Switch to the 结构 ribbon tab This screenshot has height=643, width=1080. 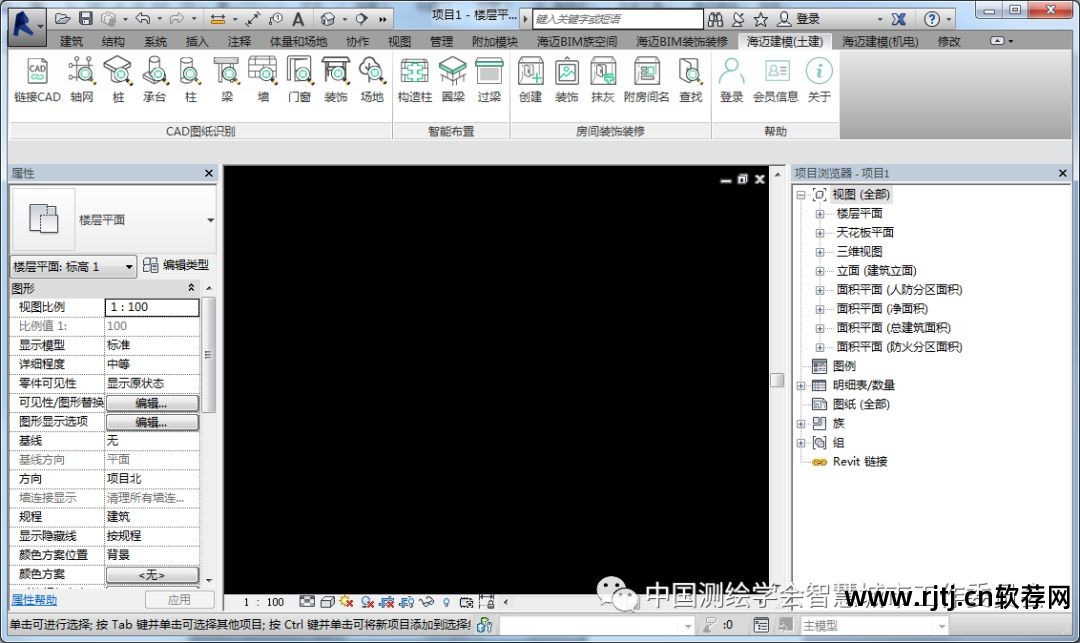pyautogui.click(x=113, y=41)
